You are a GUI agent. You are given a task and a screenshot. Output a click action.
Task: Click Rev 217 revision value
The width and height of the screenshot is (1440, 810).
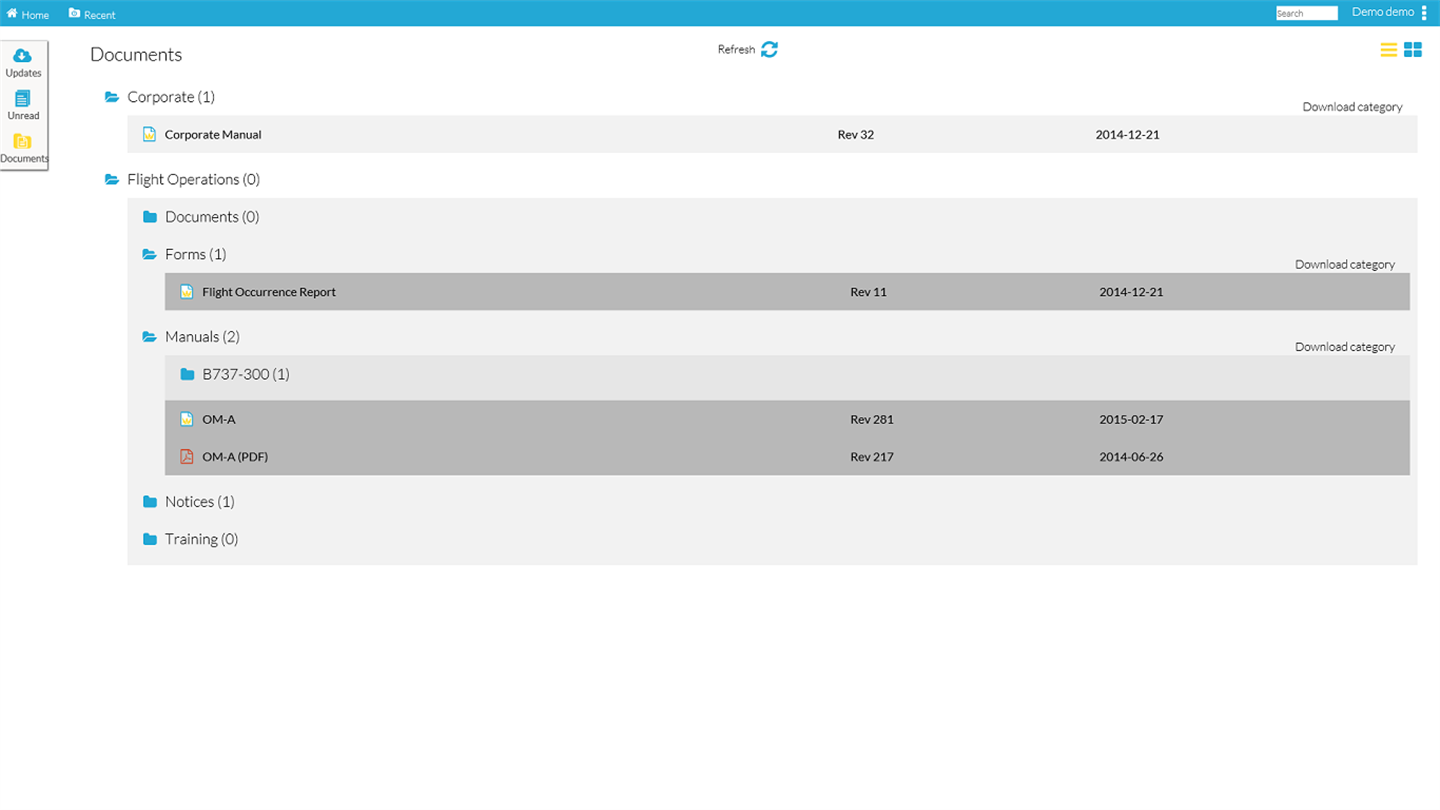click(x=872, y=457)
